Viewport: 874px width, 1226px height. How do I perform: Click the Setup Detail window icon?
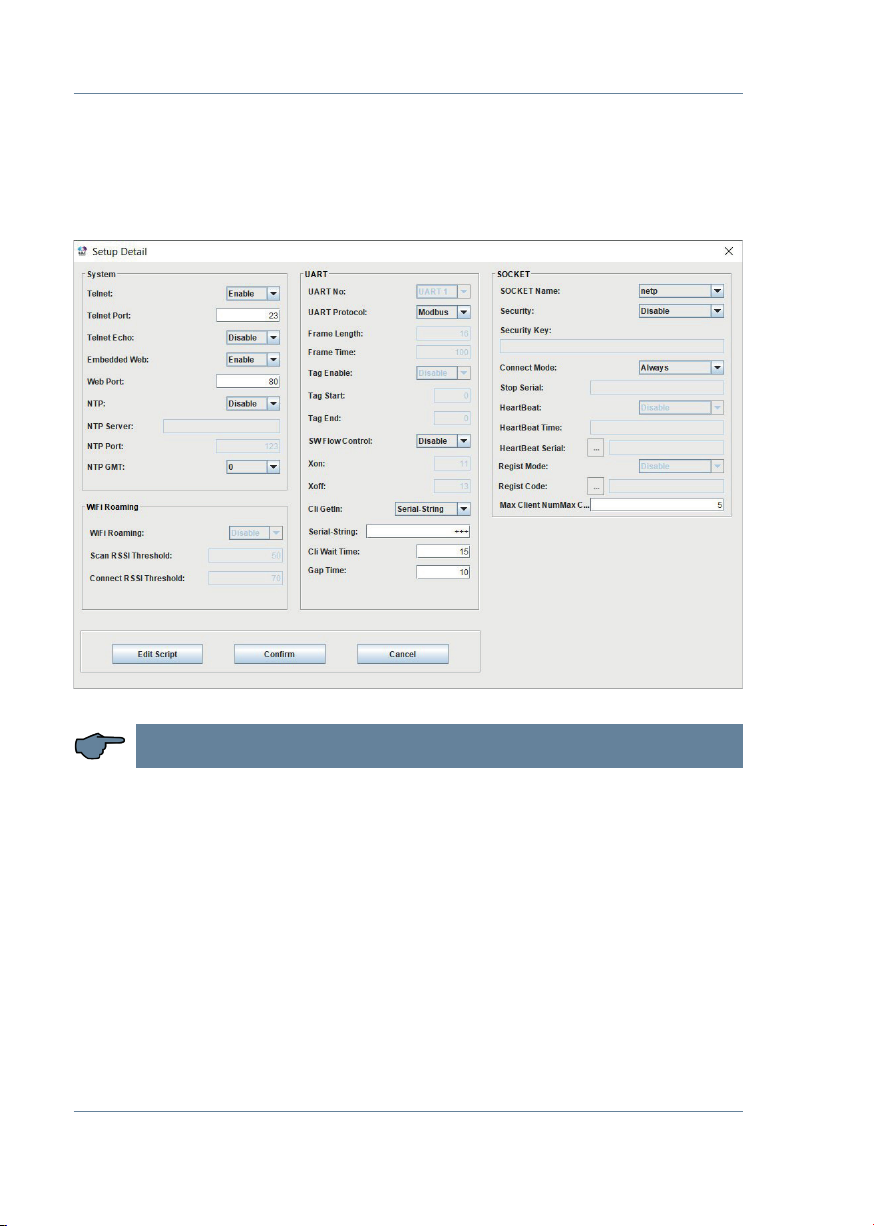[83, 250]
